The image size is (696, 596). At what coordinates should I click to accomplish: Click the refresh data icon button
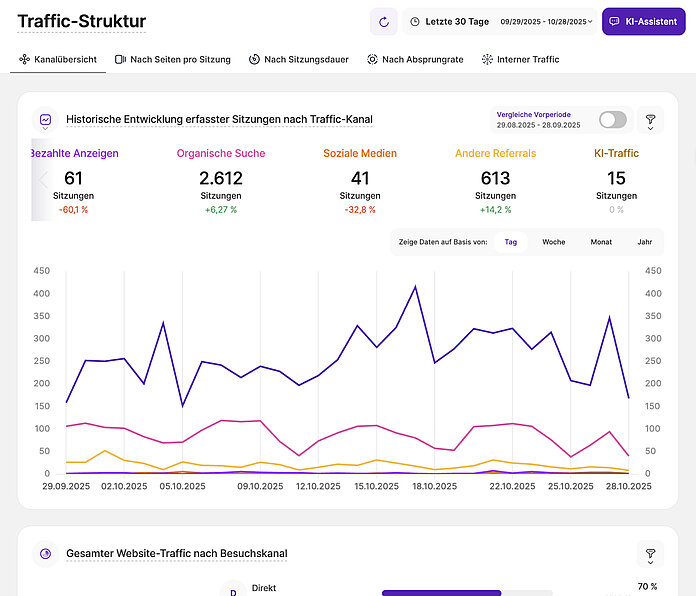point(383,21)
